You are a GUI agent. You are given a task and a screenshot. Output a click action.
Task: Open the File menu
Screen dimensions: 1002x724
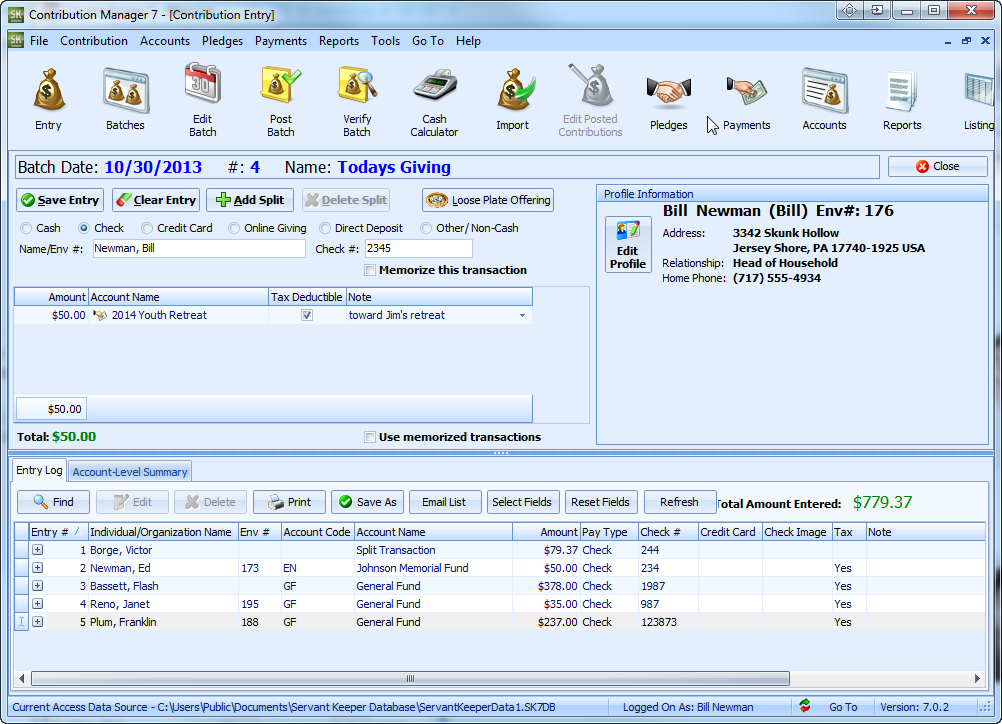39,41
